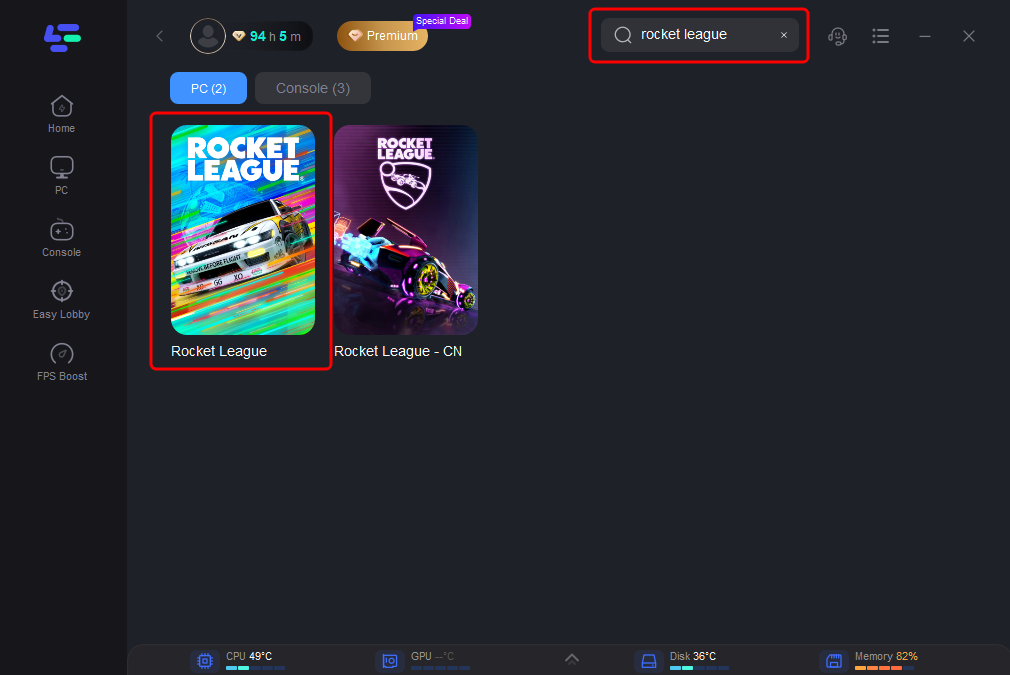
Task: Open the PC section in sidebar
Action: coord(62,175)
